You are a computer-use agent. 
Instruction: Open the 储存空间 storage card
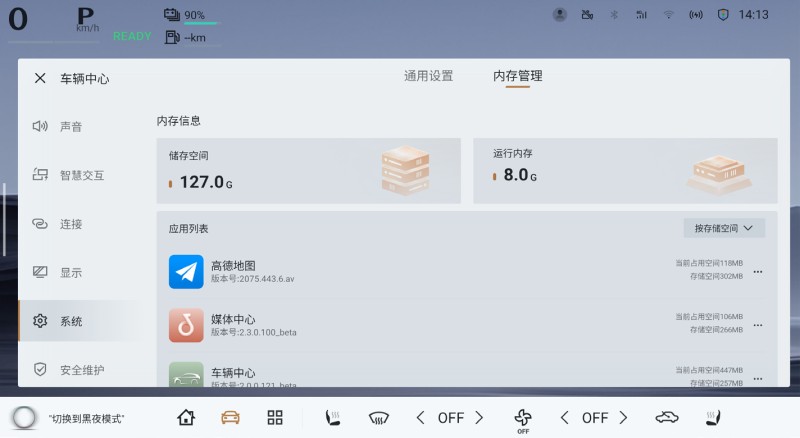(x=309, y=171)
